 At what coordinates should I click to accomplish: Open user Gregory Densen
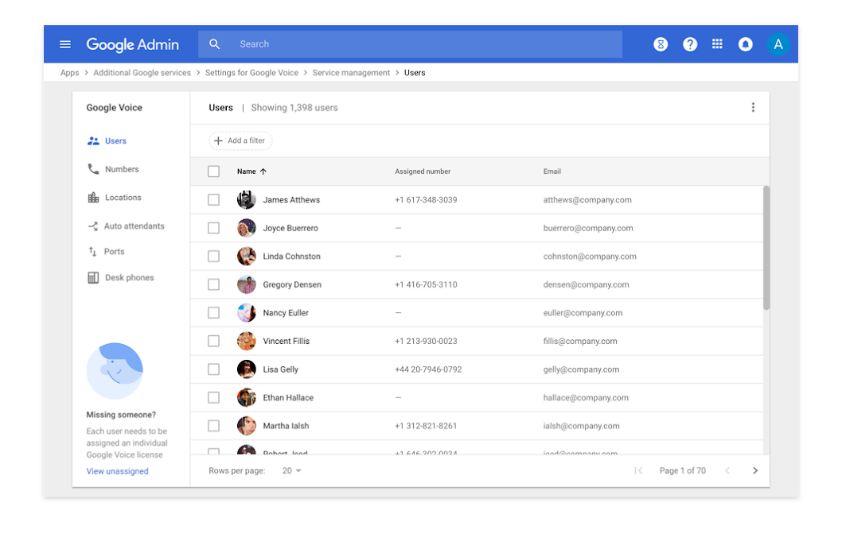(292, 284)
